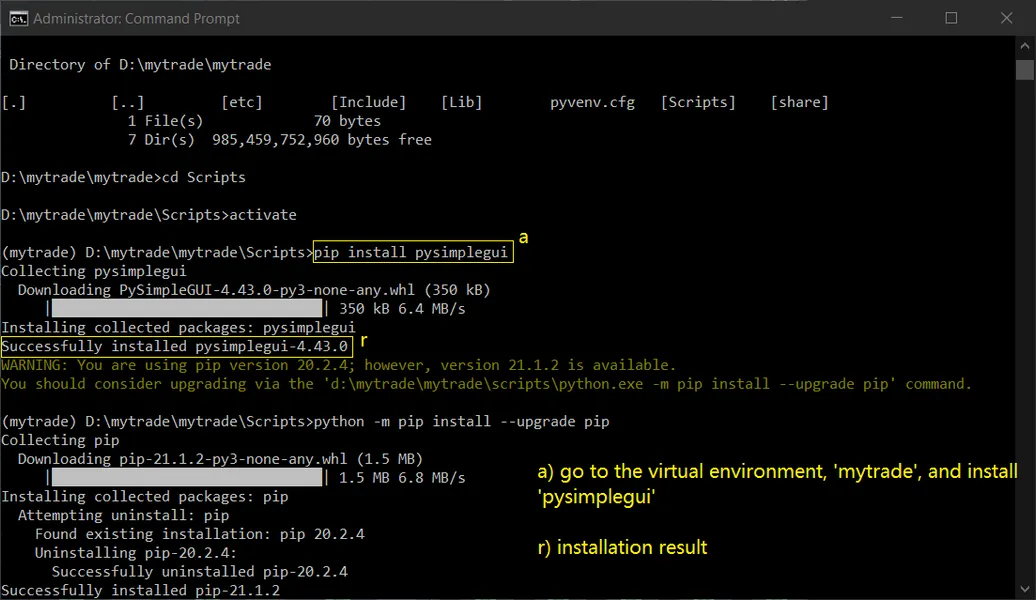Select the pyvenv.cfg file entry
The image size is (1036, 600).
[592, 101]
